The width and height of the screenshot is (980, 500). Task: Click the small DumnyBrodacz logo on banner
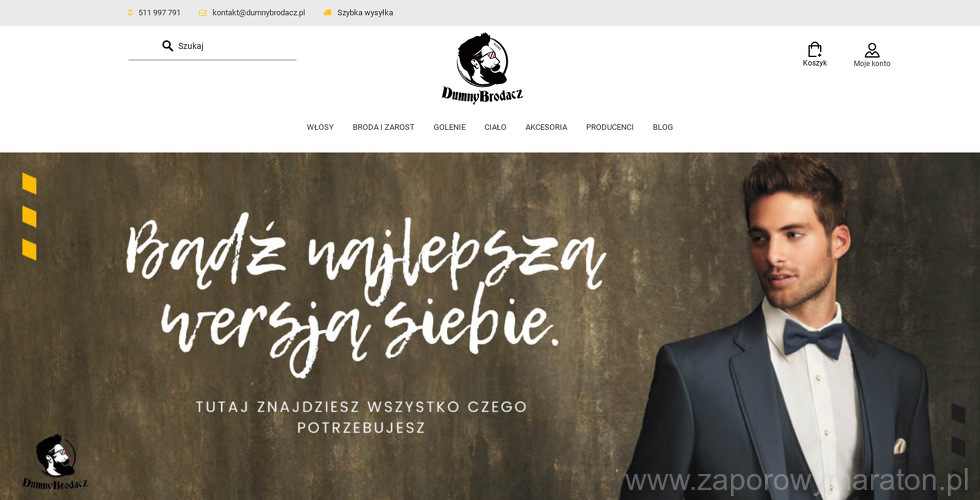click(x=55, y=462)
